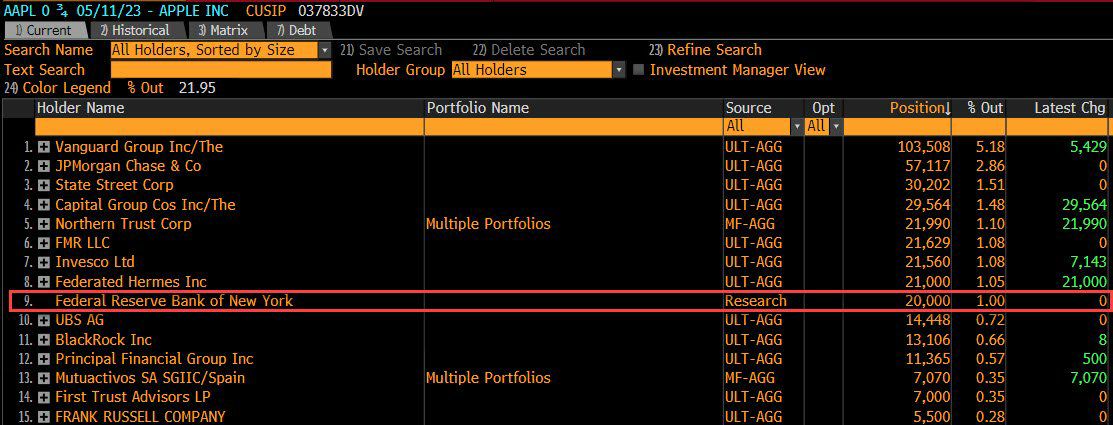Image resolution: width=1113 pixels, height=425 pixels.
Task: Click Principal Financial Latest Chg 500
Action: [x=1095, y=359]
